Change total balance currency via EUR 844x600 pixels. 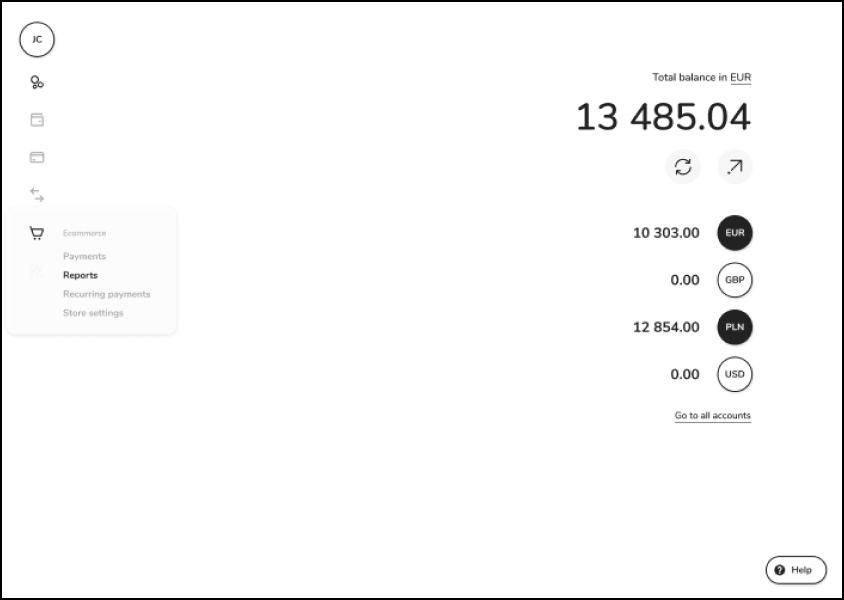tap(741, 77)
